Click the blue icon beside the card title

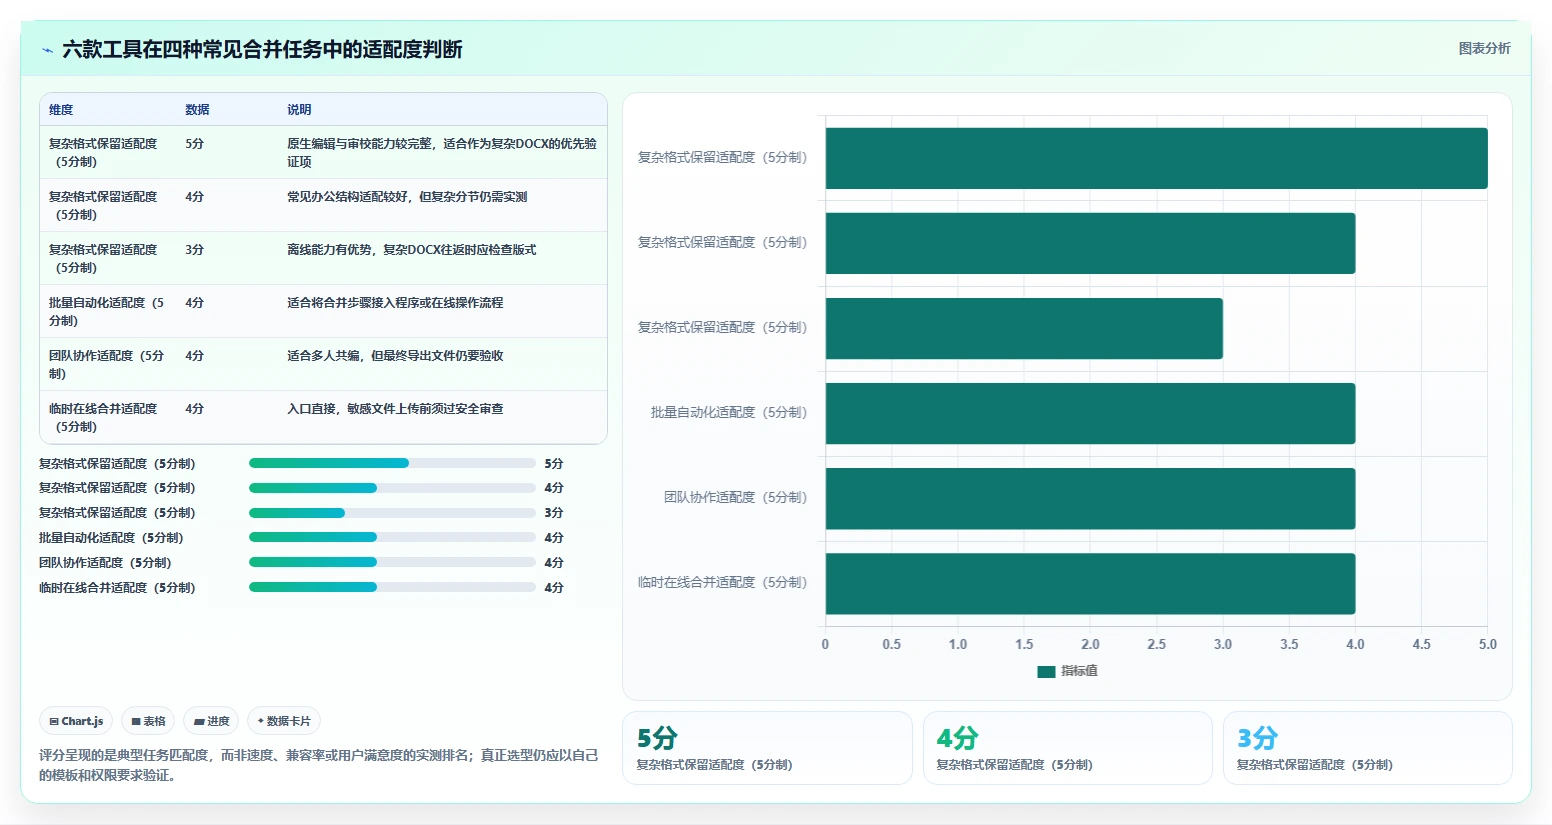[47, 50]
